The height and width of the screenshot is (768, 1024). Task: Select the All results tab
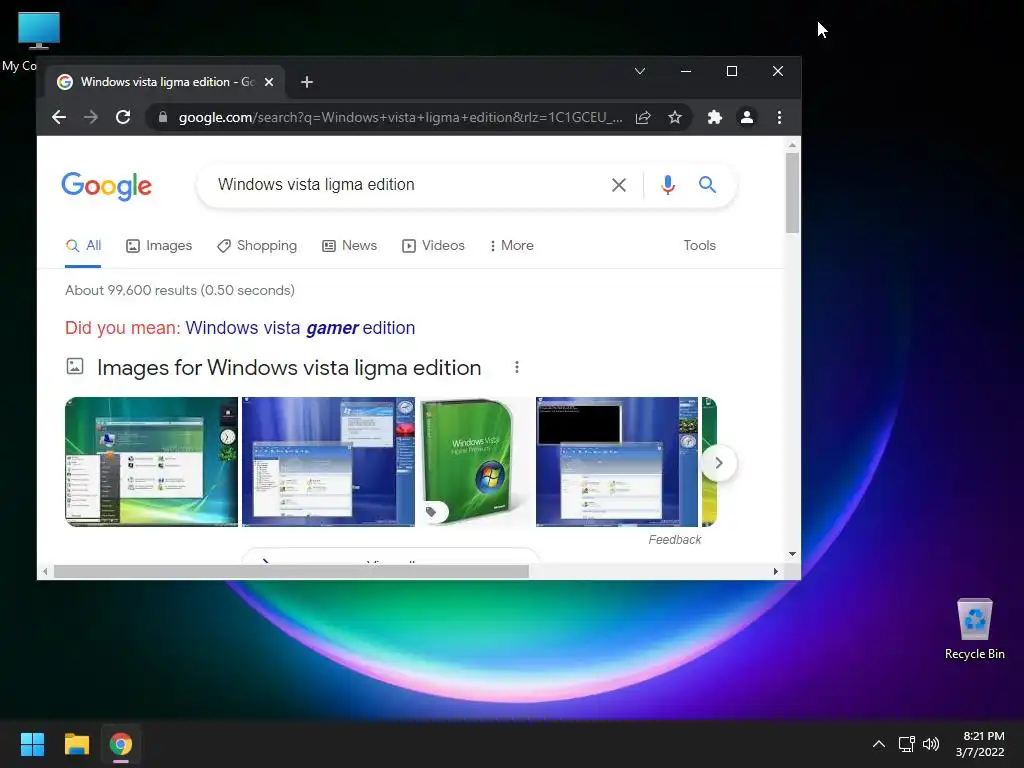83,246
